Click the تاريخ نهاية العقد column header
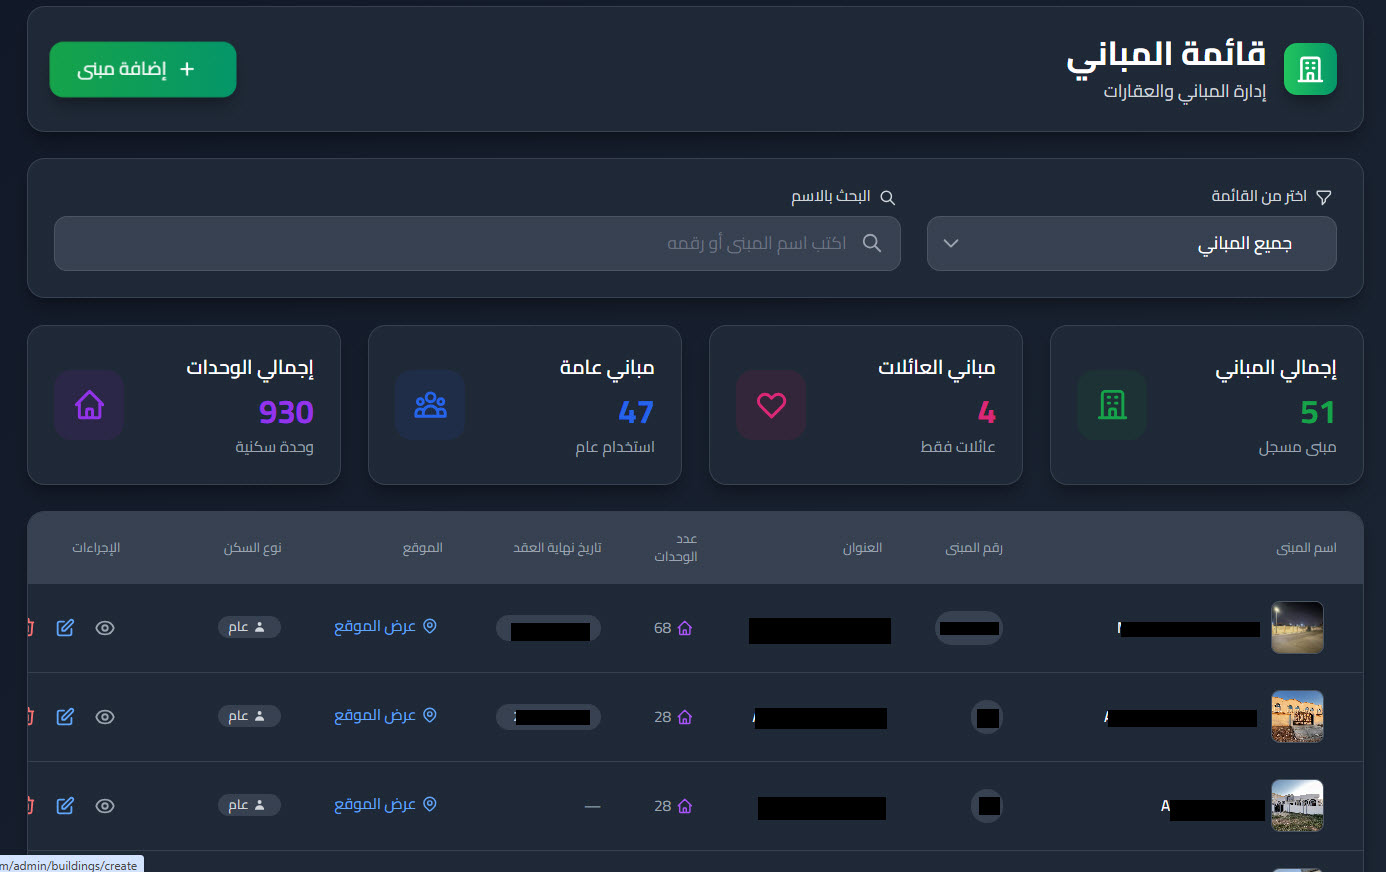 (x=557, y=548)
